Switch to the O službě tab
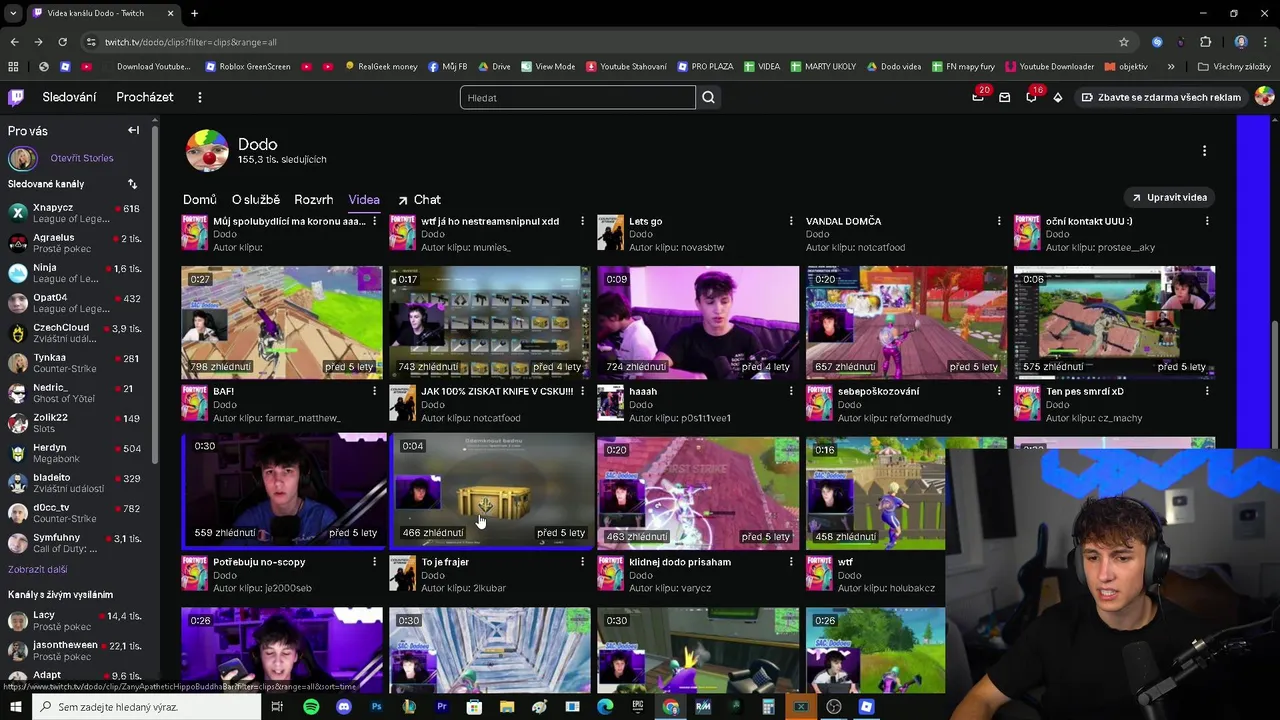Viewport: 1280px width, 720px height. coord(256,200)
